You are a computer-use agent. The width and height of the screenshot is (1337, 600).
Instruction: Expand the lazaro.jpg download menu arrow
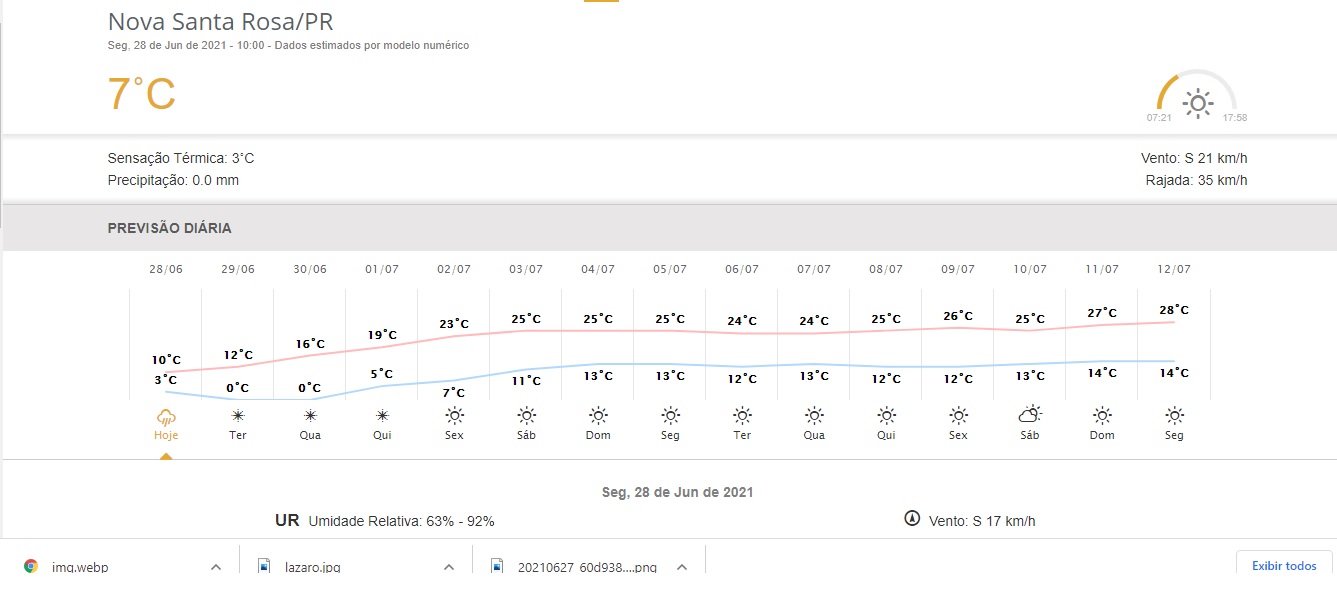click(x=449, y=567)
